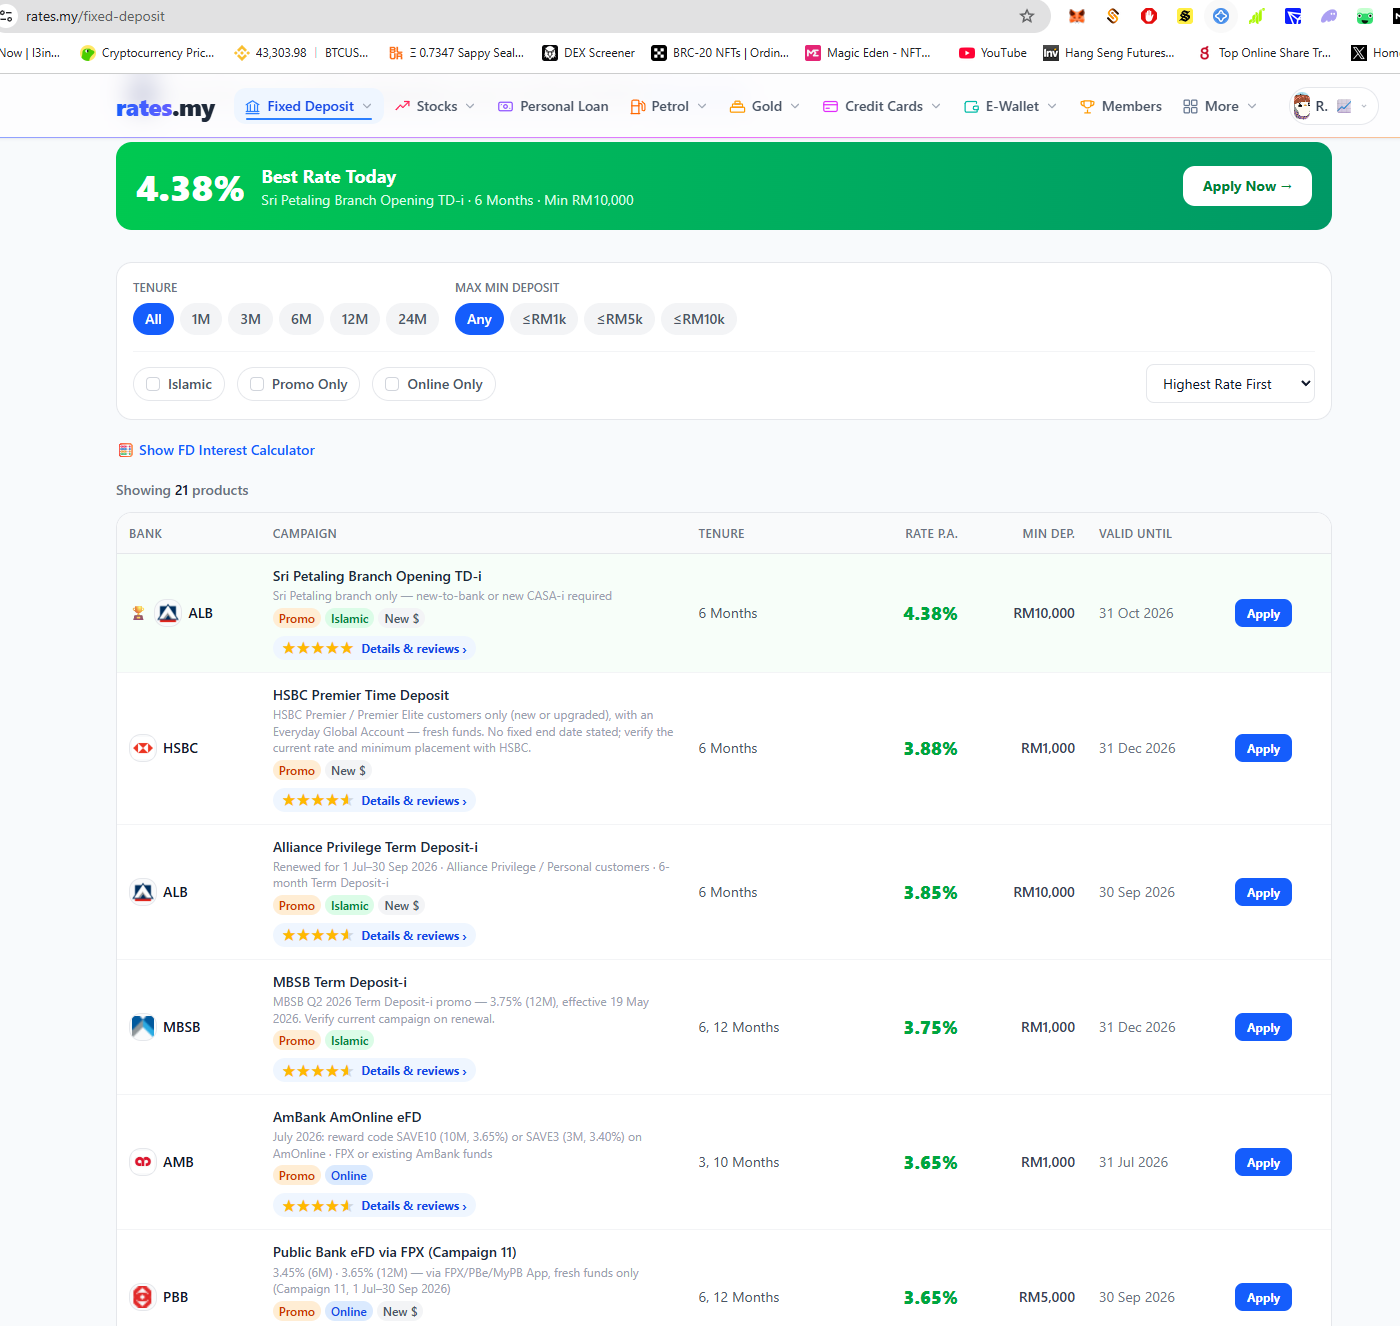Enable the Online Only filter
1400x1326 pixels.
[x=434, y=384]
